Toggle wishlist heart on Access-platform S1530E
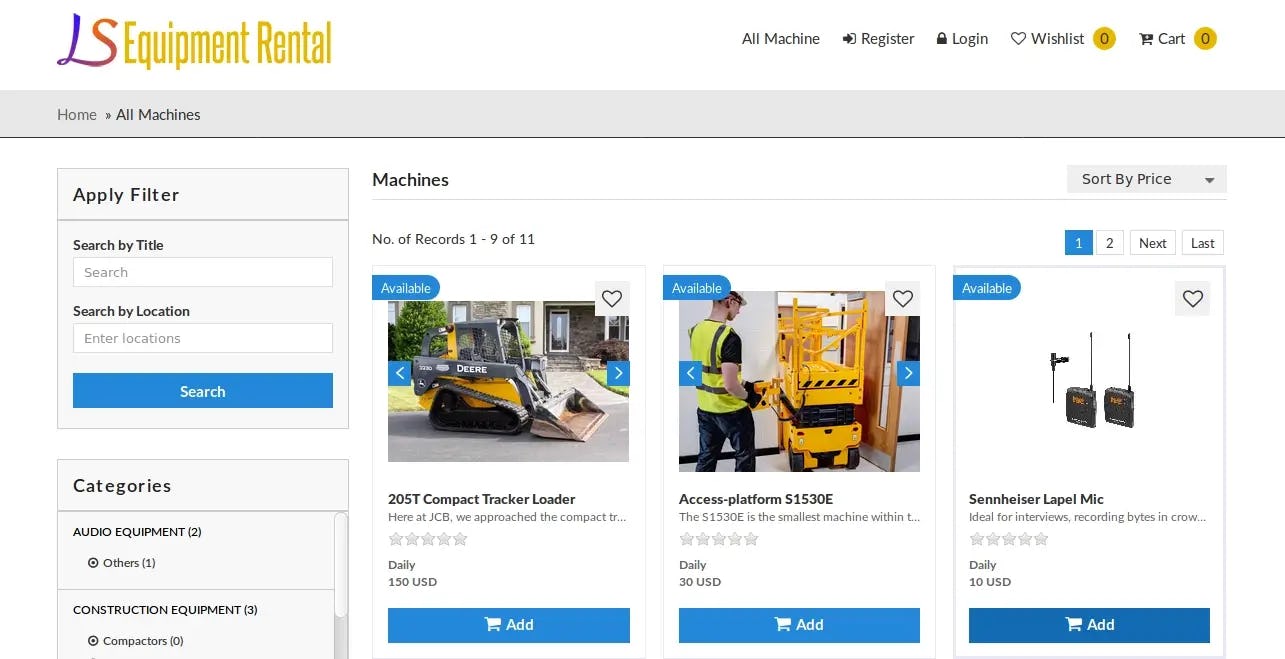The image size is (1285, 659). pos(902,298)
